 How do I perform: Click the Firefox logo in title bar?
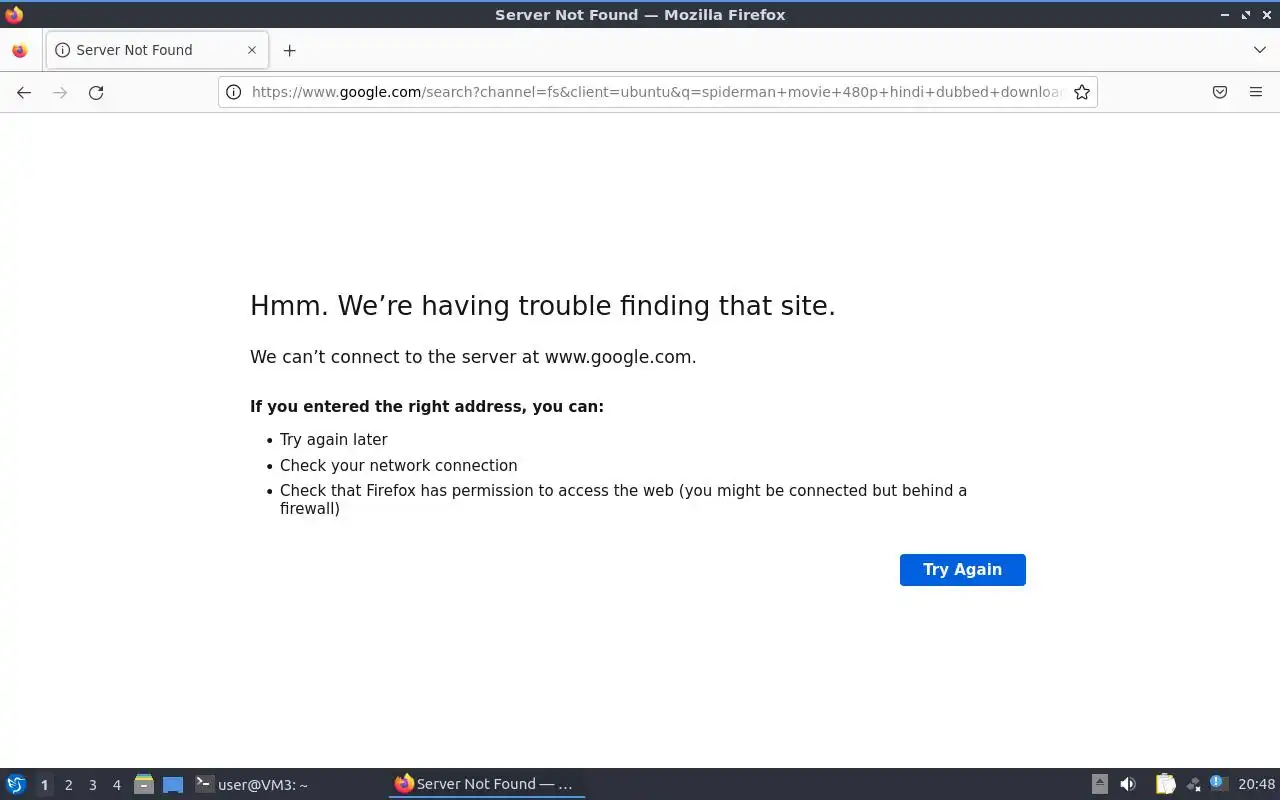coord(14,14)
